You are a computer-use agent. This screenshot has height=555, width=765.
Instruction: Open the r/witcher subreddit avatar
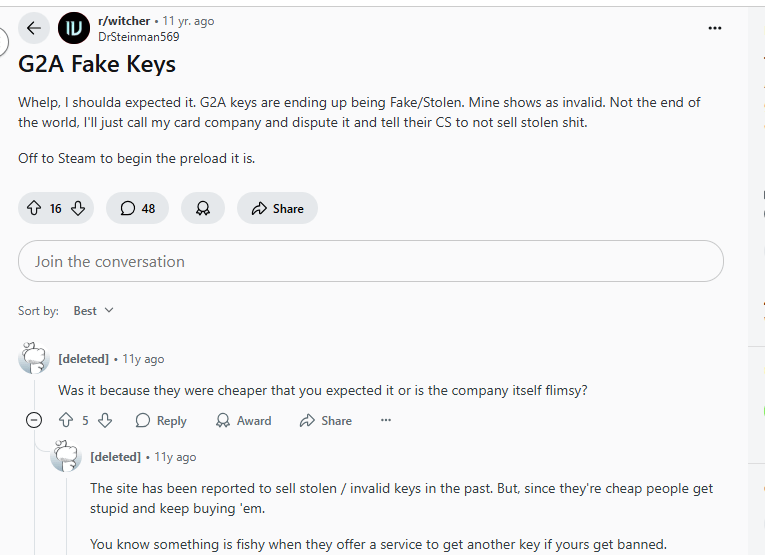(x=74, y=28)
